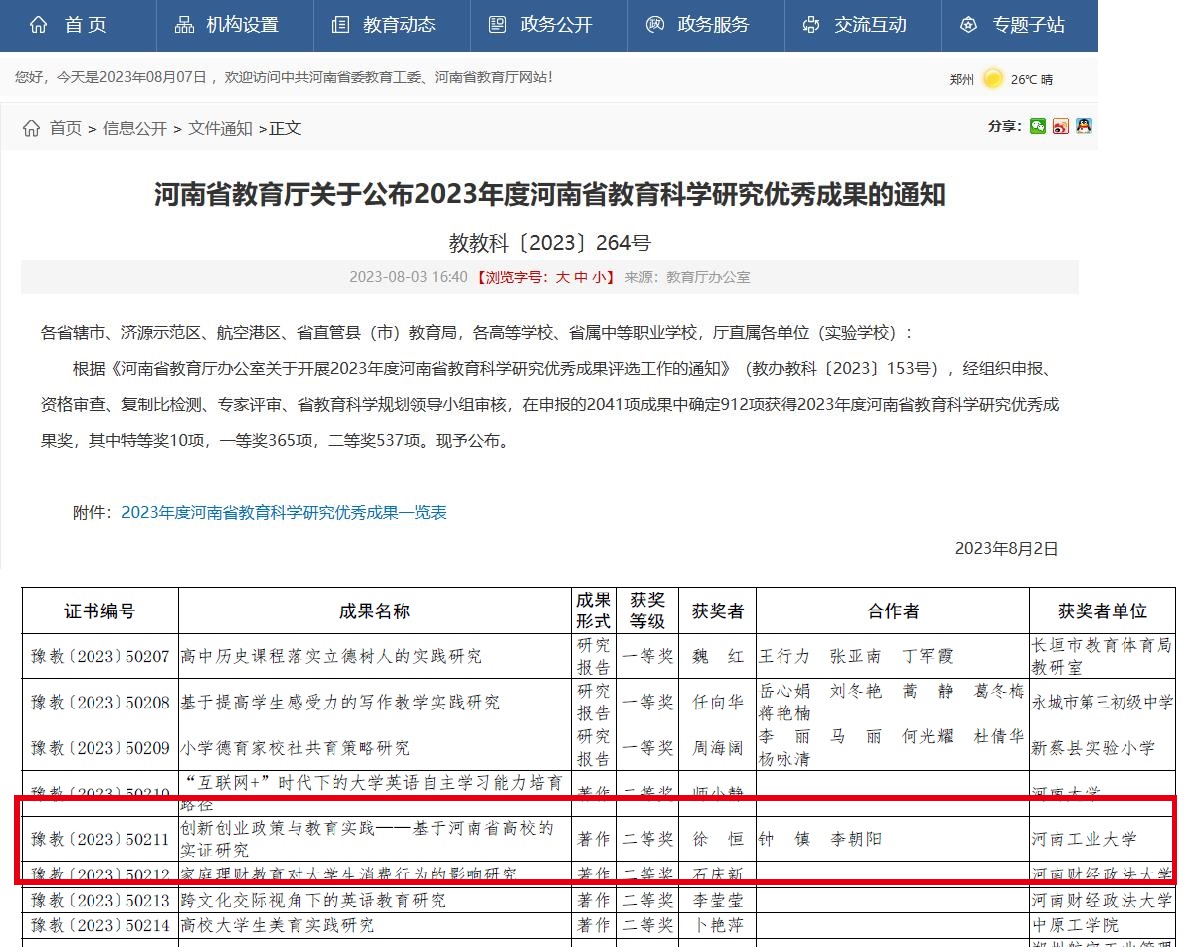The height and width of the screenshot is (952, 1196).
Task: Click the interaction icon beside 交流互动
Action: click(811, 25)
